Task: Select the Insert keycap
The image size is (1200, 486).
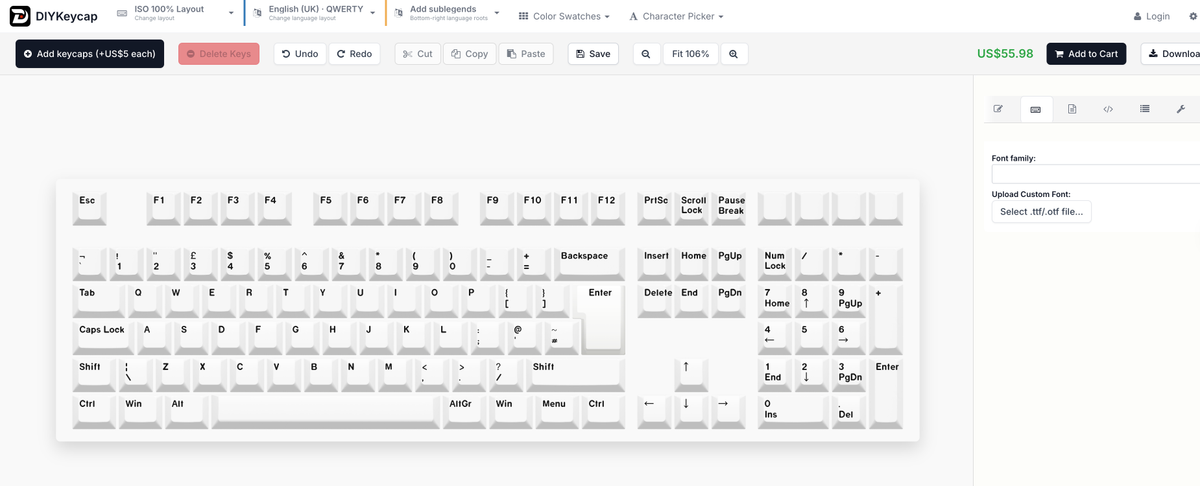Action: (656, 264)
